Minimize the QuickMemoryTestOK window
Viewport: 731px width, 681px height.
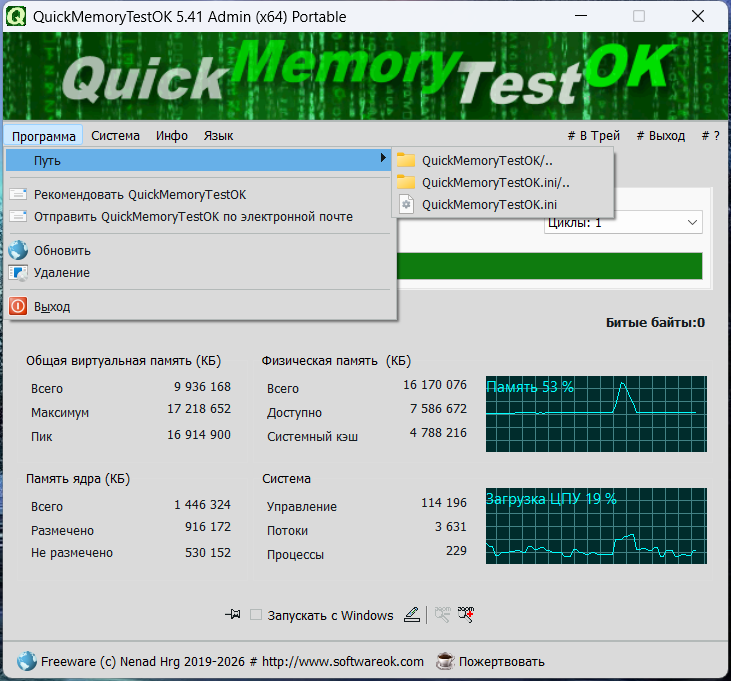[581, 16]
